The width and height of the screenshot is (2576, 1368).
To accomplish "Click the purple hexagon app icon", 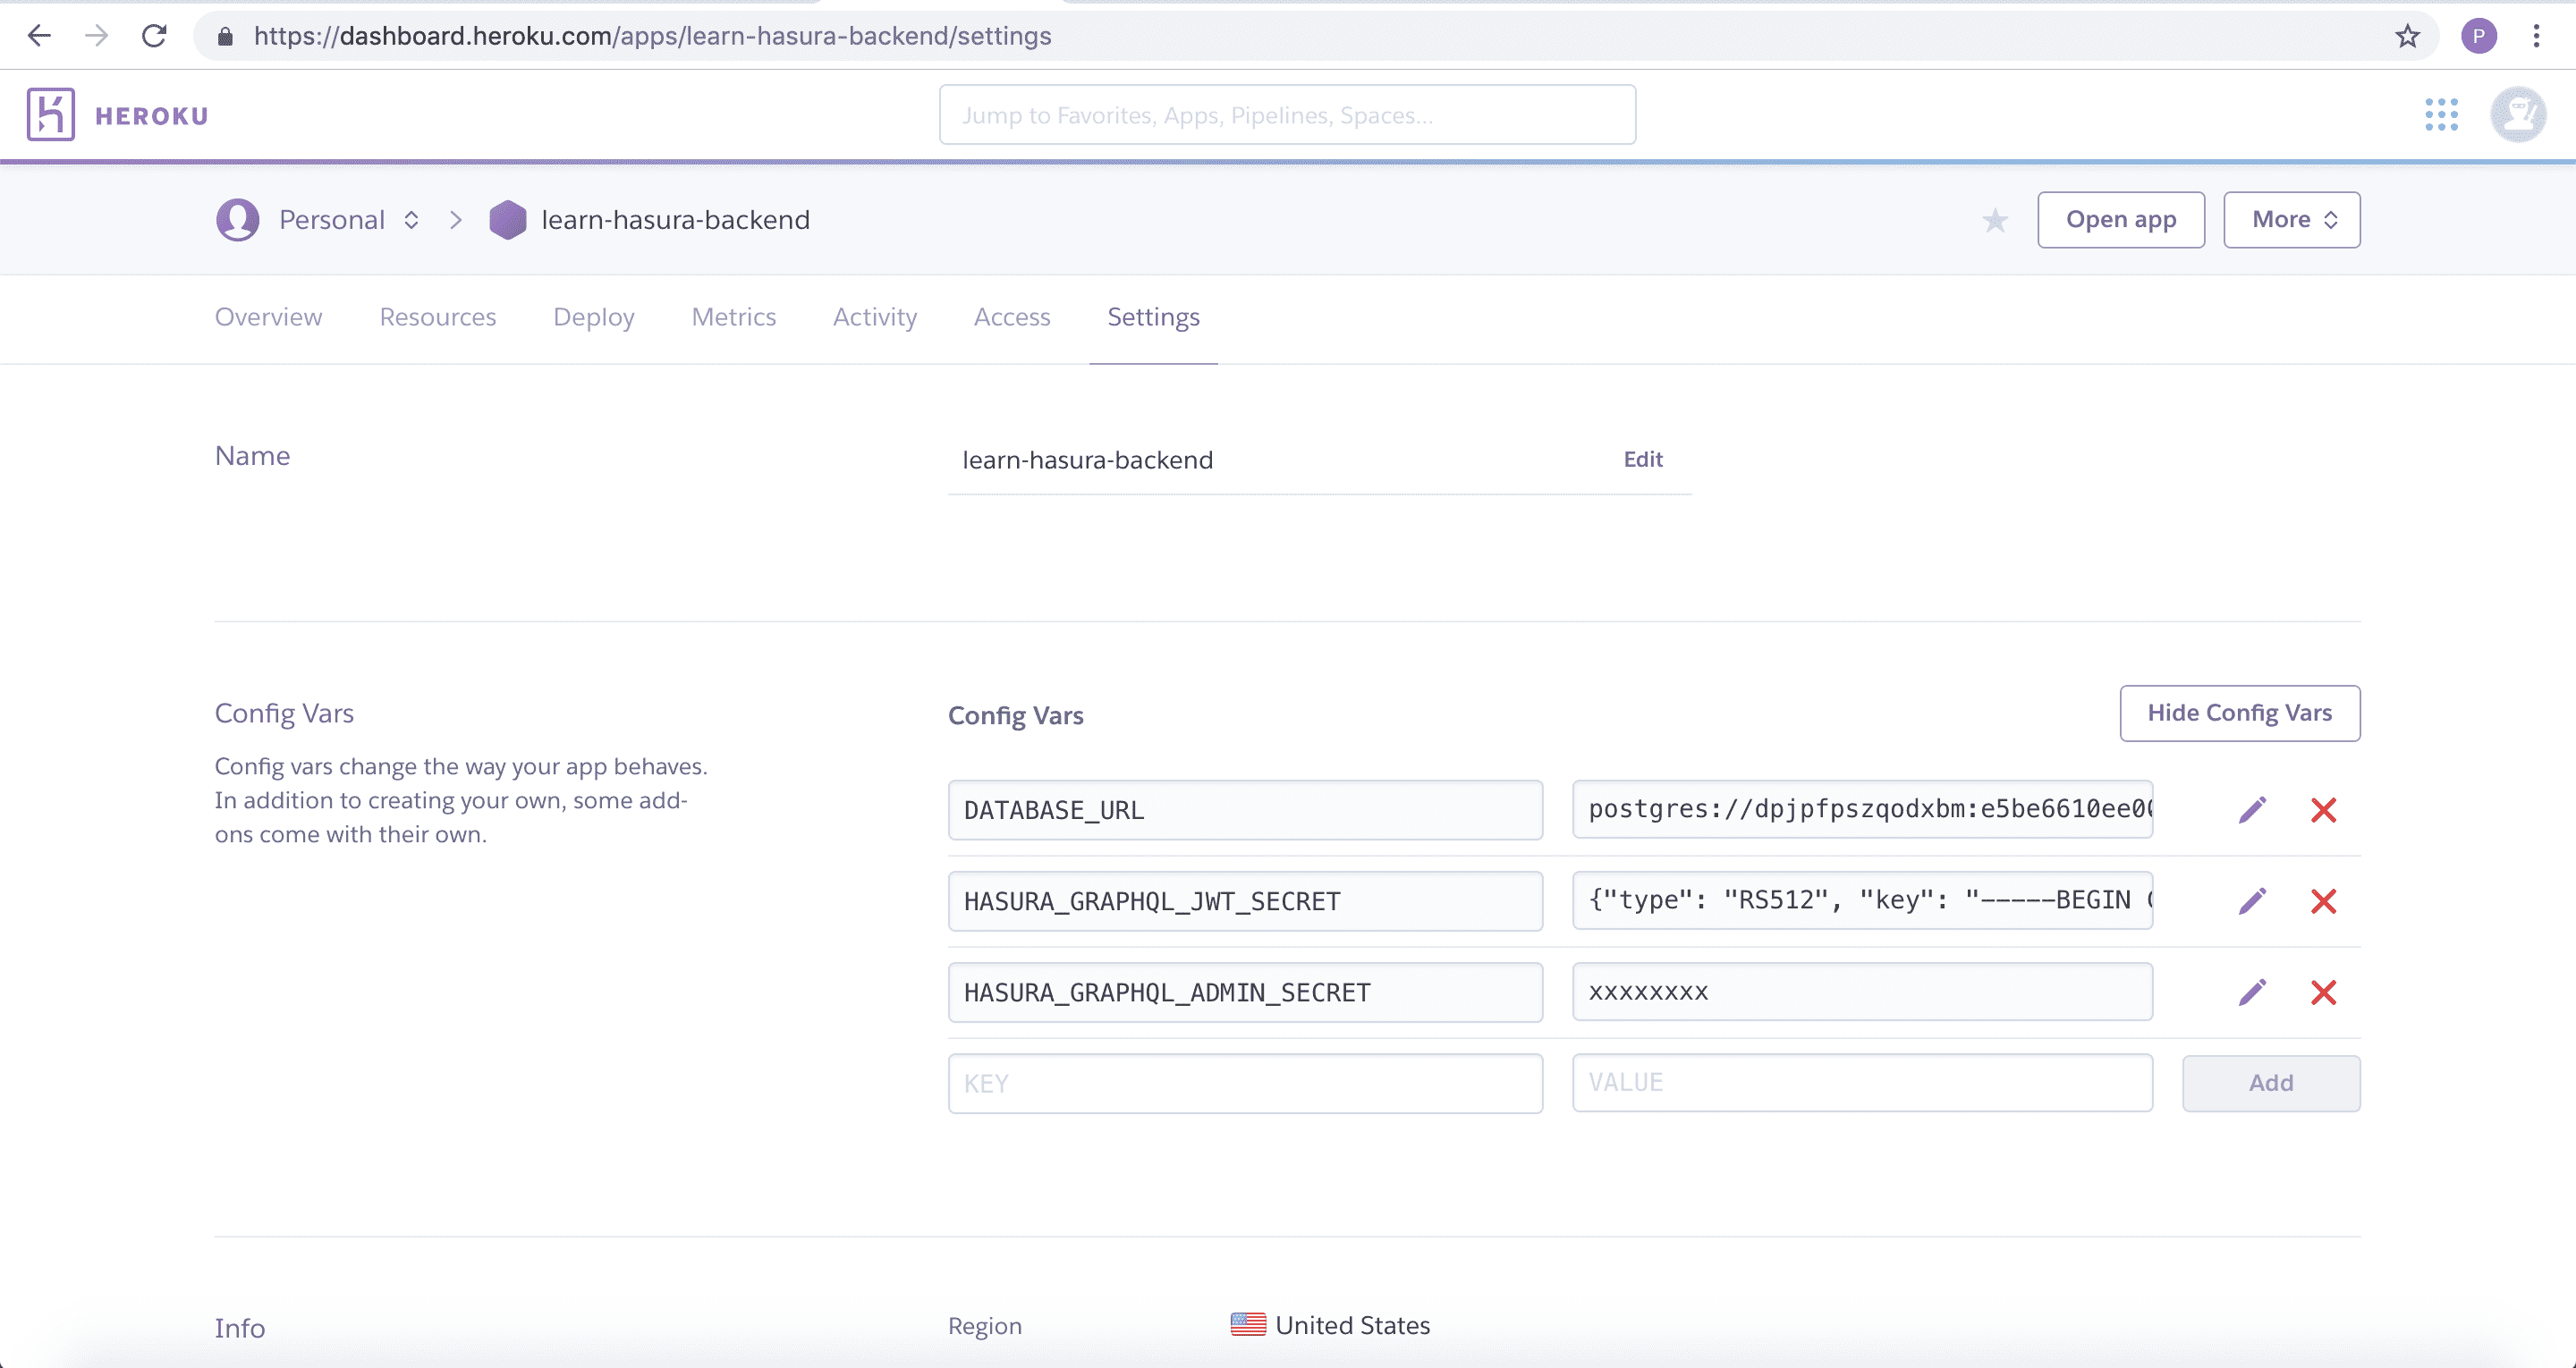I will (507, 220).
